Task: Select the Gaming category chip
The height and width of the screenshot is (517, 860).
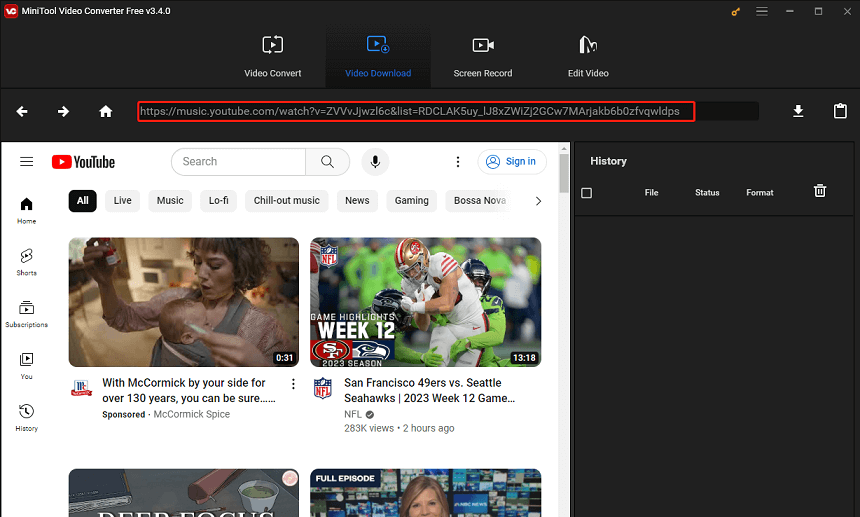Action: click(x=411, y=201)
